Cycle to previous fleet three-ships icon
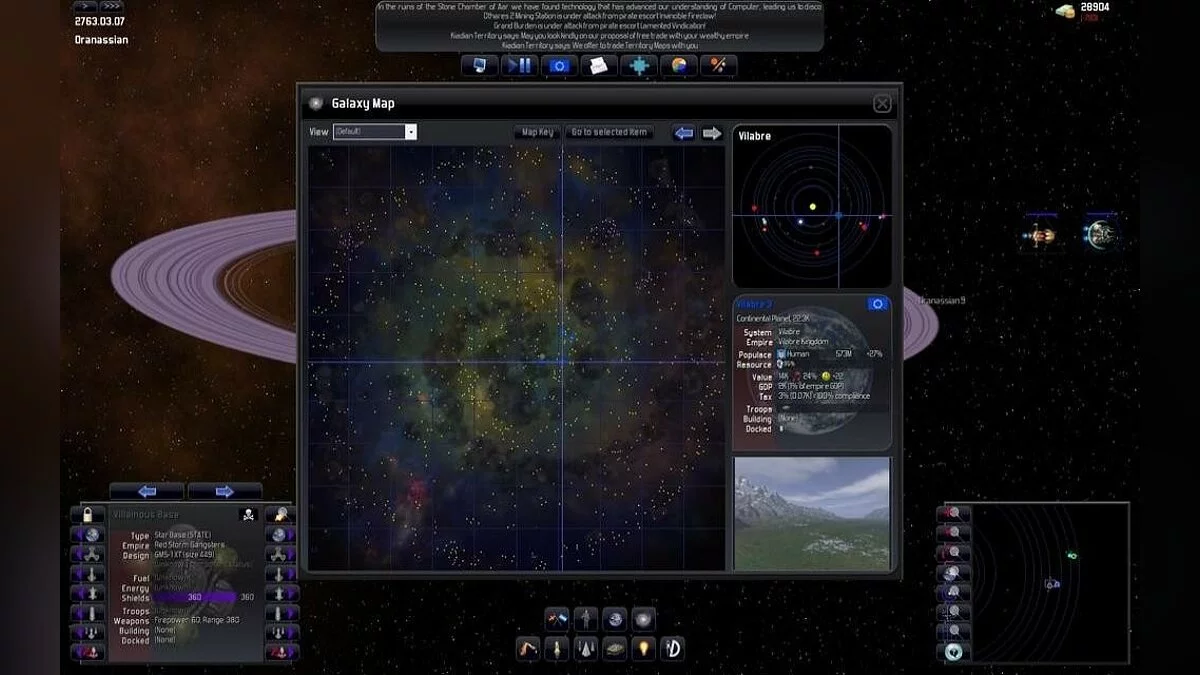Image resolution: width=1200 pixels, height=675 pixels. (87, 633)
